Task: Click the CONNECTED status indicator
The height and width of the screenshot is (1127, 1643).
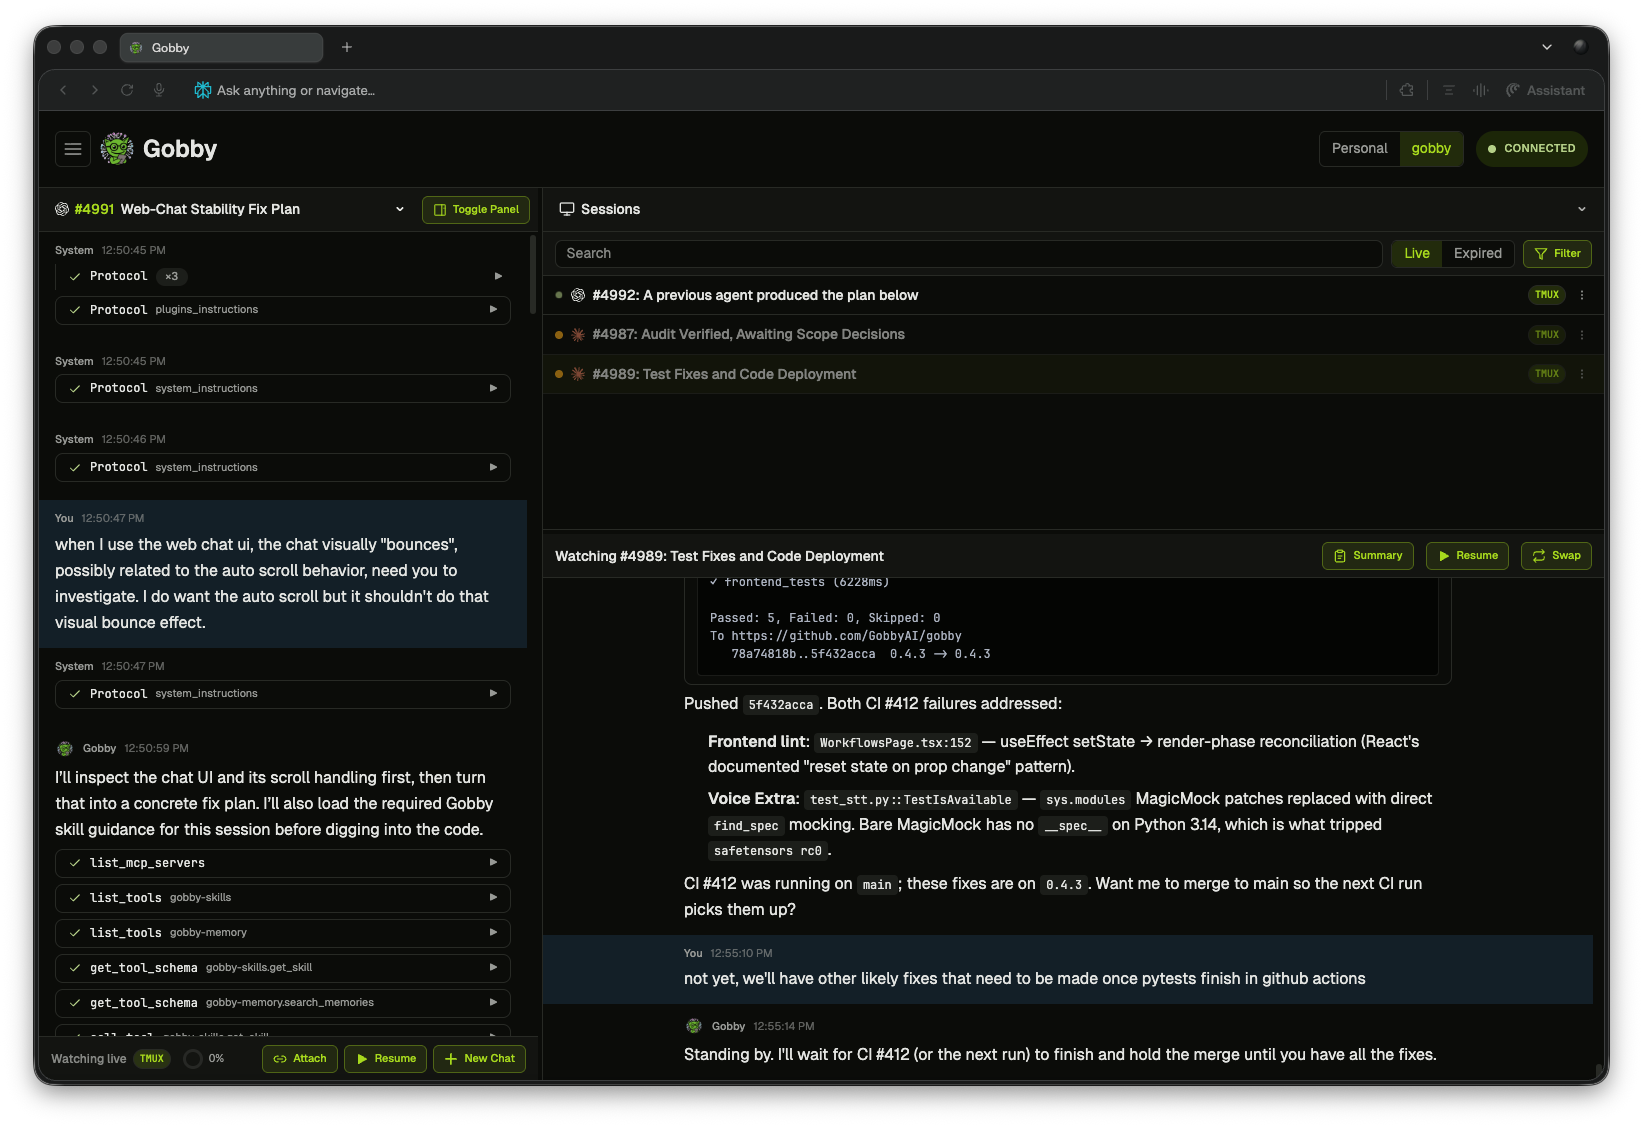Action: point(1532,149)
